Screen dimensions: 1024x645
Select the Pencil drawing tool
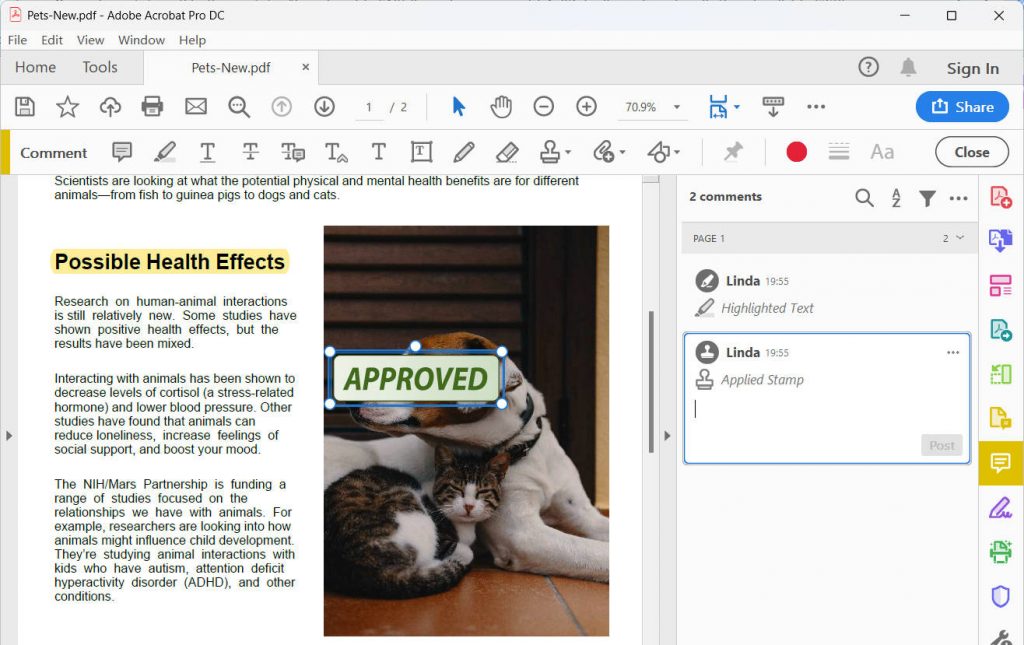(462, 152)
